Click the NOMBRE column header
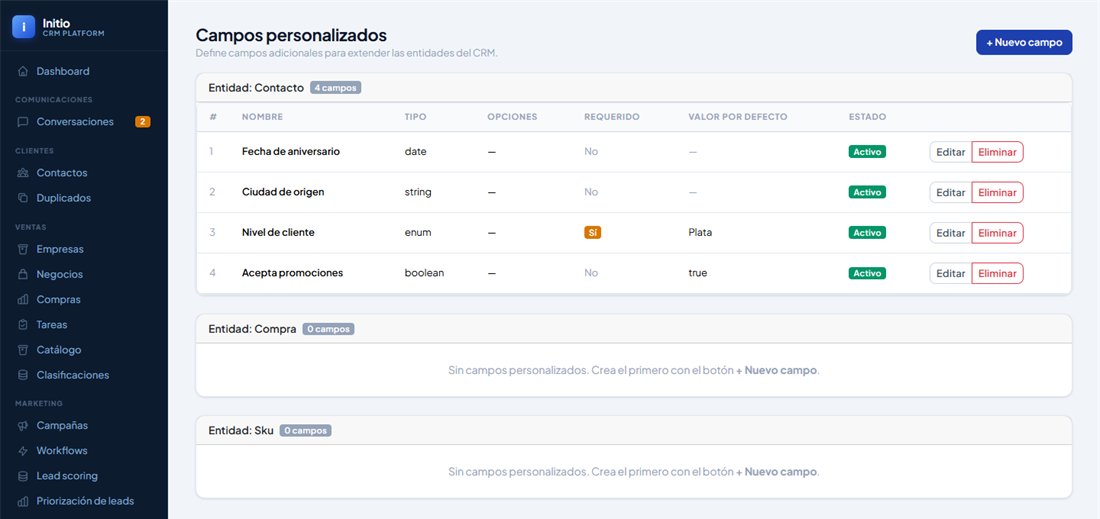This screenshot has width=1100, height=519. click(x=262, y=117)
